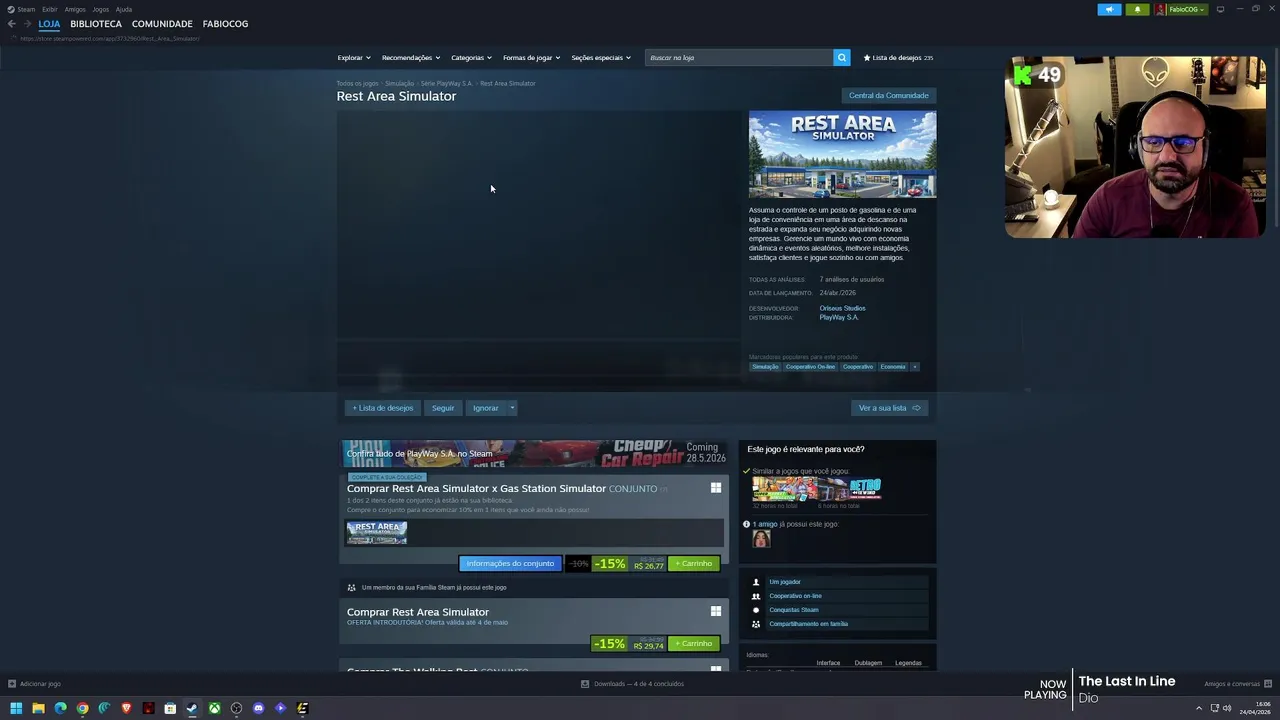This screenshot has width=1280, height=720.
Task: Switch to the FABIOCOG profile tab
Action: (225, 24)
